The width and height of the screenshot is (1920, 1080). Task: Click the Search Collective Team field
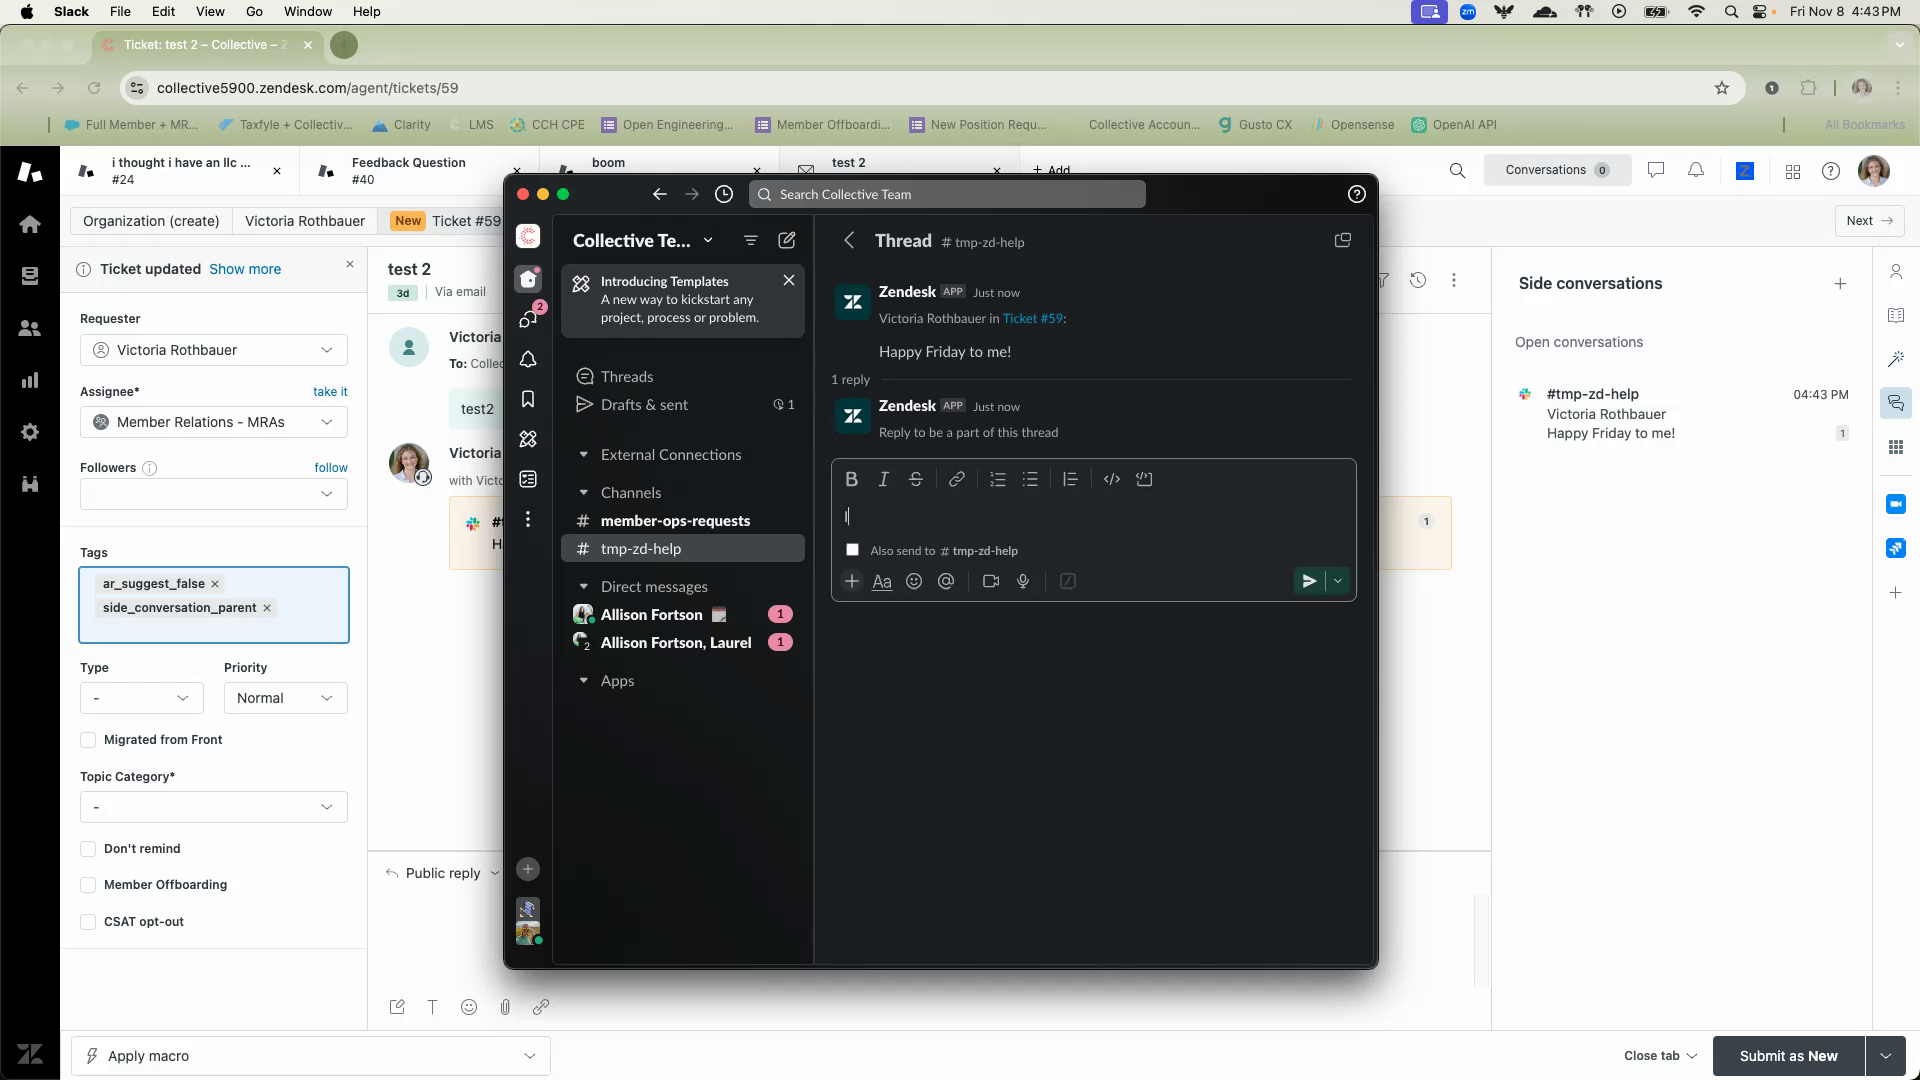coord(946,194)
